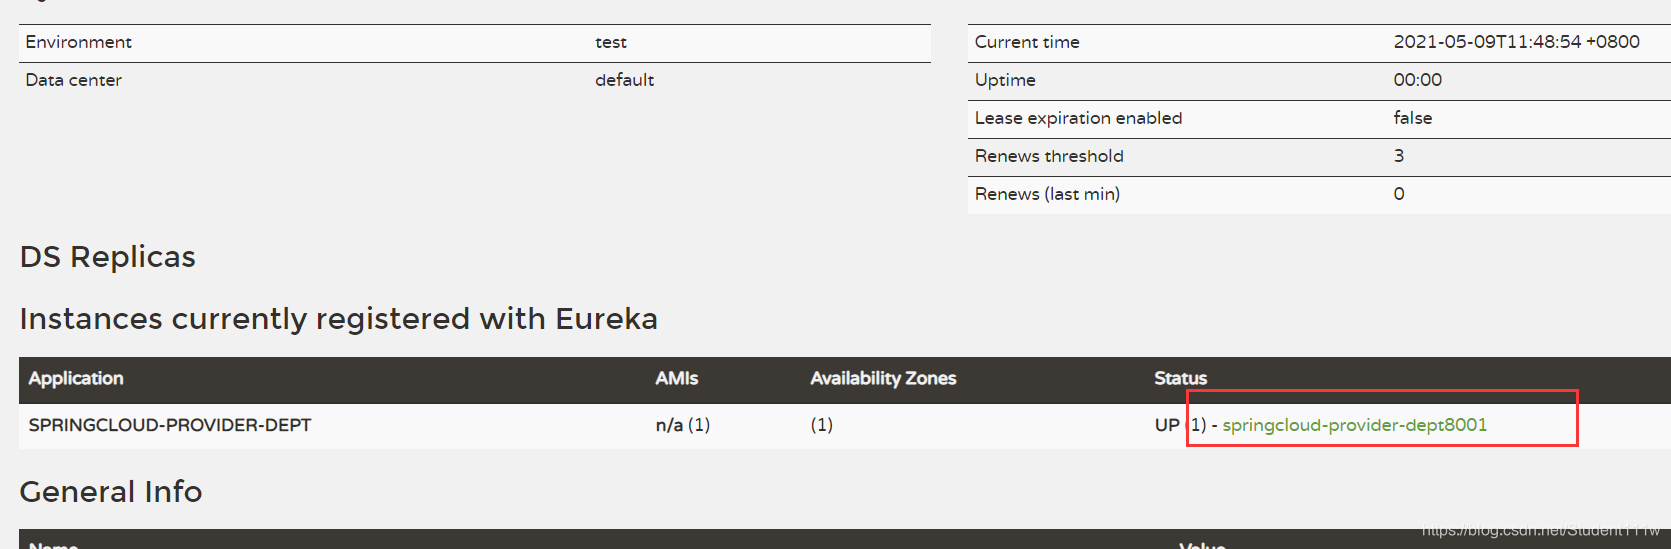Image resolution: width=1671 pixels, height=549 pixels.
Task: Select the SPRINGCLOUD-PROVIDER-DEPT application cell
Action: (x=170, y=425)
